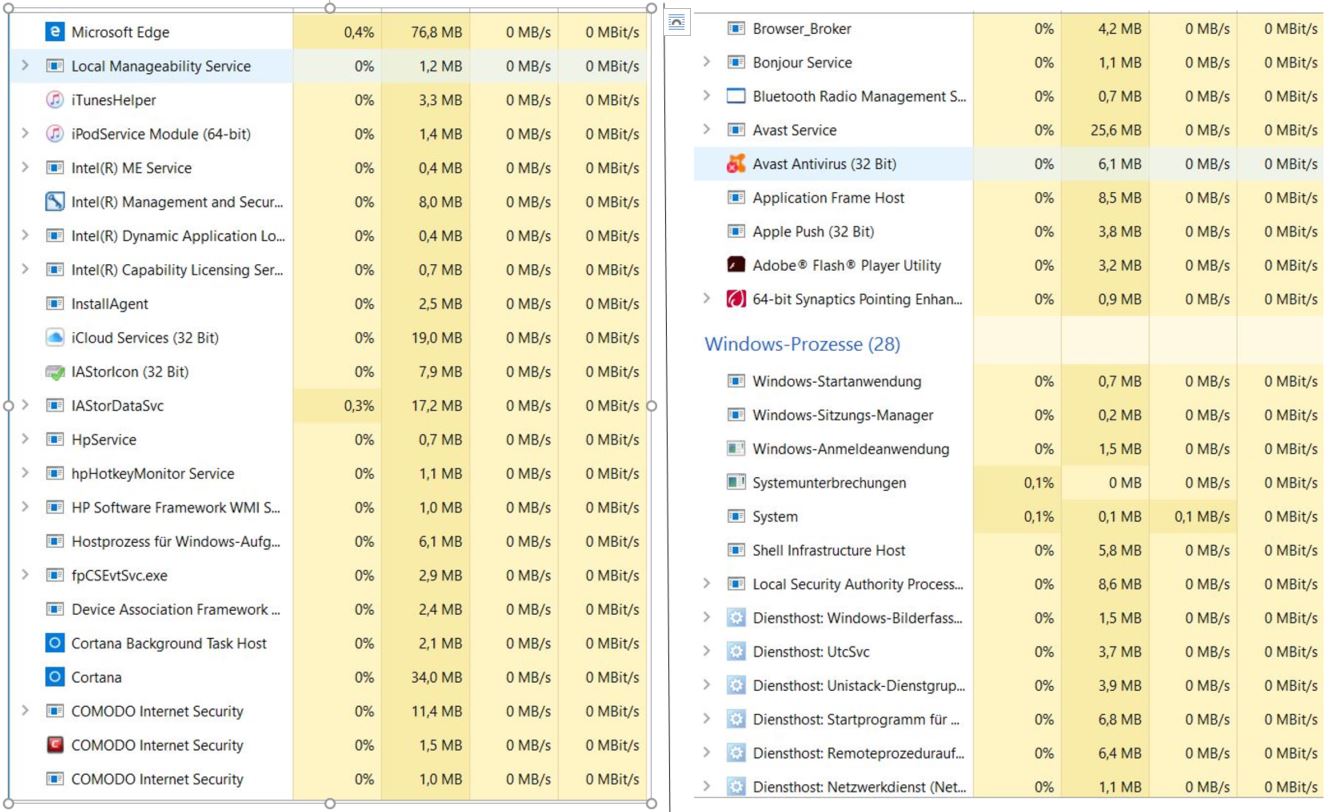Select the Windows-Sitzungs-Manager process name

843,415
